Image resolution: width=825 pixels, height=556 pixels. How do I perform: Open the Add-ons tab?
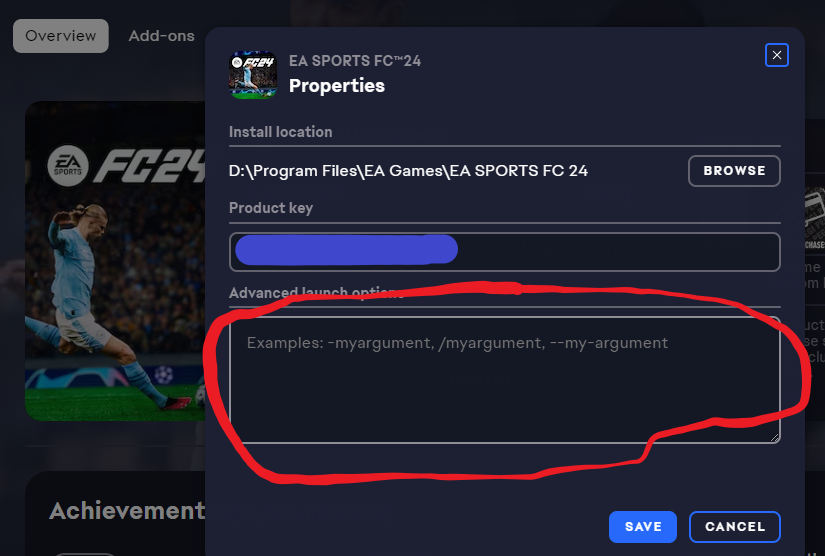[162, 36]
